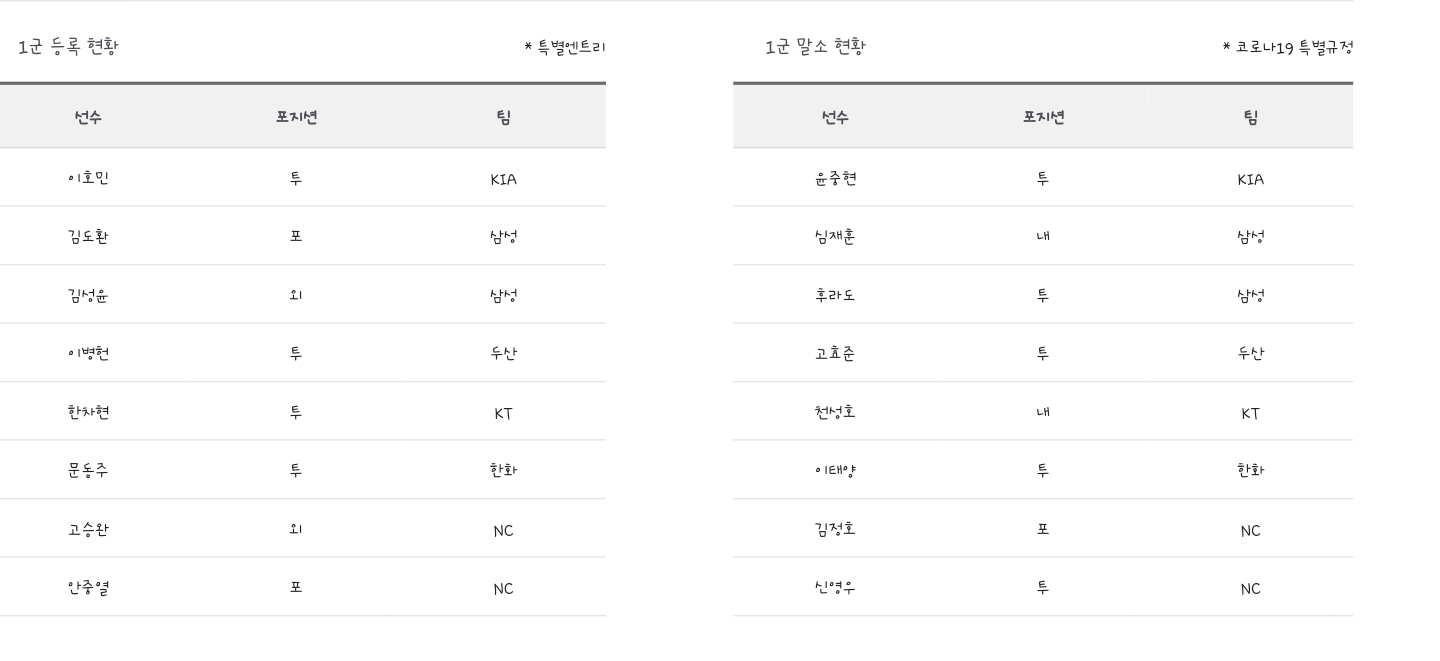Click 윤중현 in deregistration table
Viewport: 1440px width, 661px height.
point(835,178)
